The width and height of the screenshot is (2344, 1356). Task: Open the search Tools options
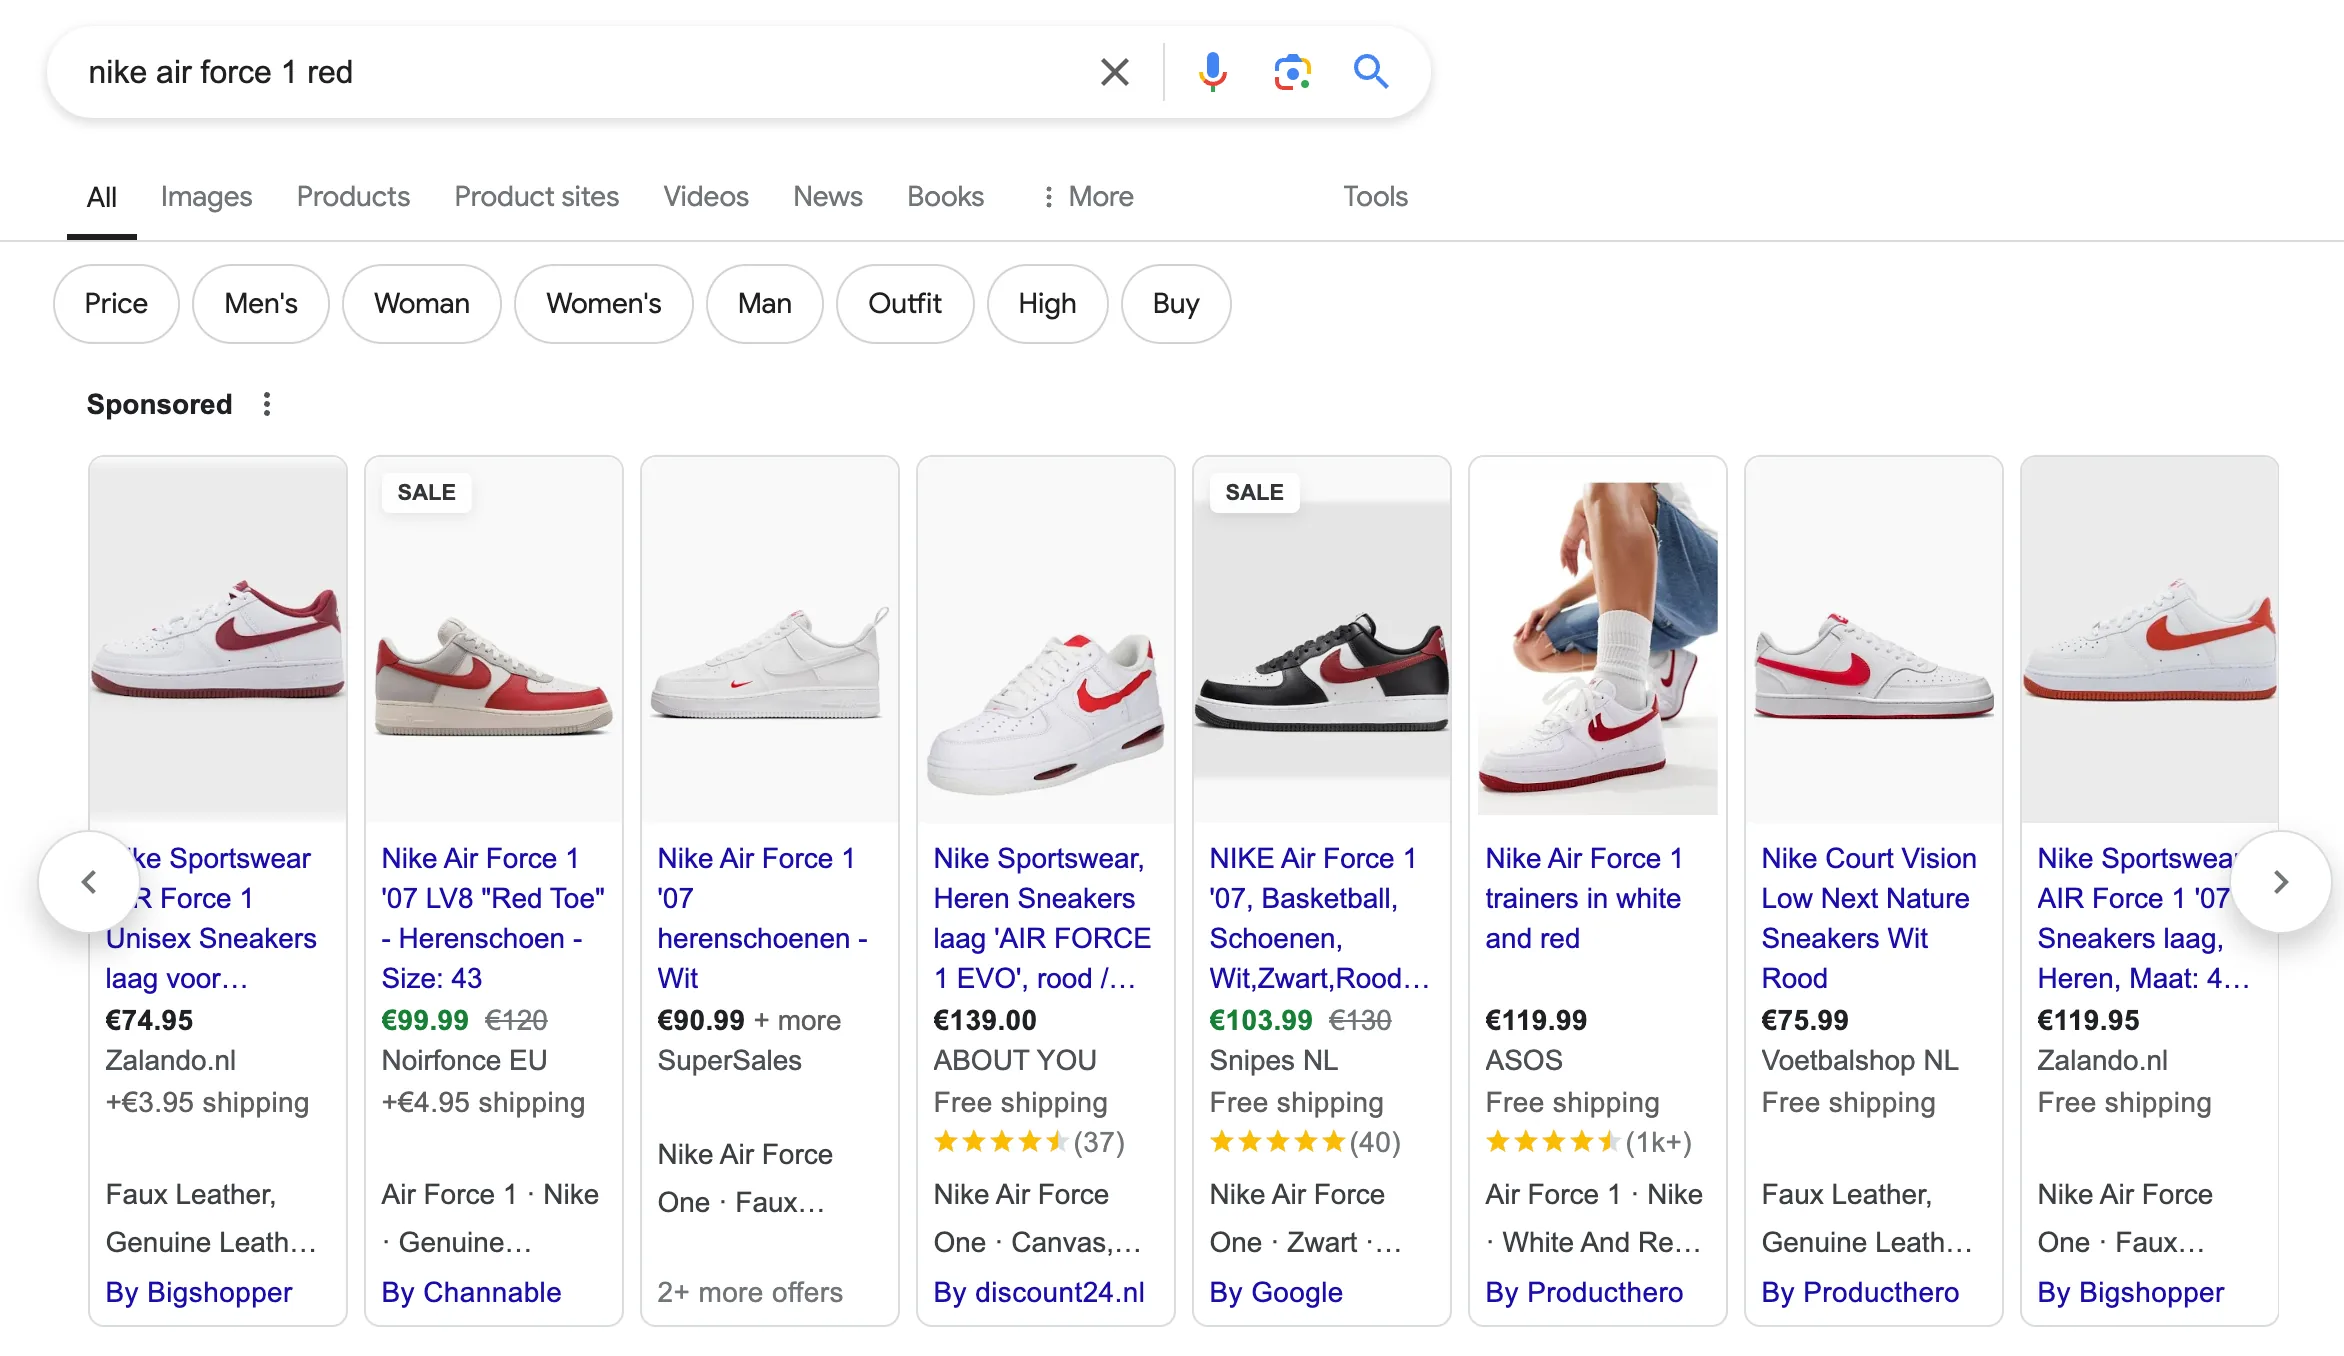pos(1375,197)
